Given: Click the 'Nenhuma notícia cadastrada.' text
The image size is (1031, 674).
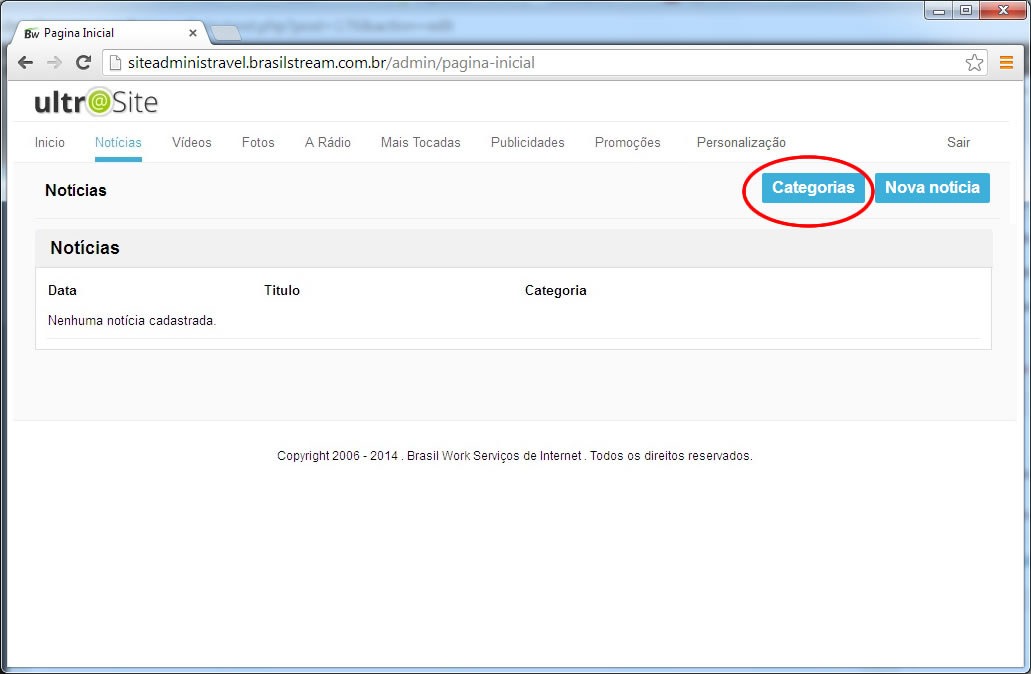Looking at the screenshot, I should tap(132, 321).
